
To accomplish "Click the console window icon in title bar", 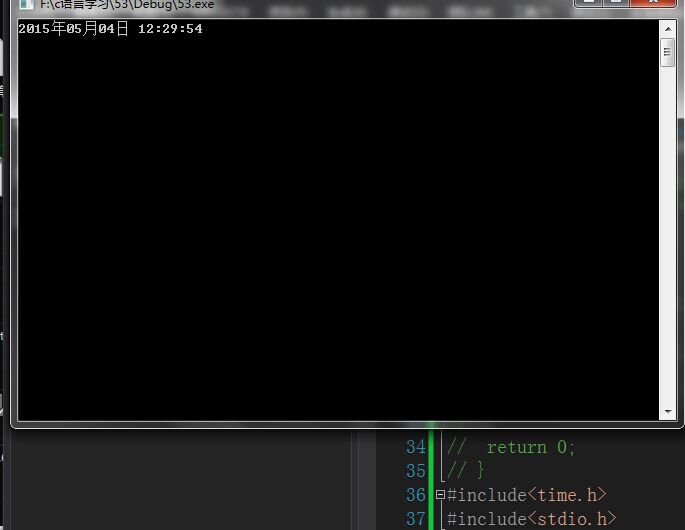I will point(27,4).
